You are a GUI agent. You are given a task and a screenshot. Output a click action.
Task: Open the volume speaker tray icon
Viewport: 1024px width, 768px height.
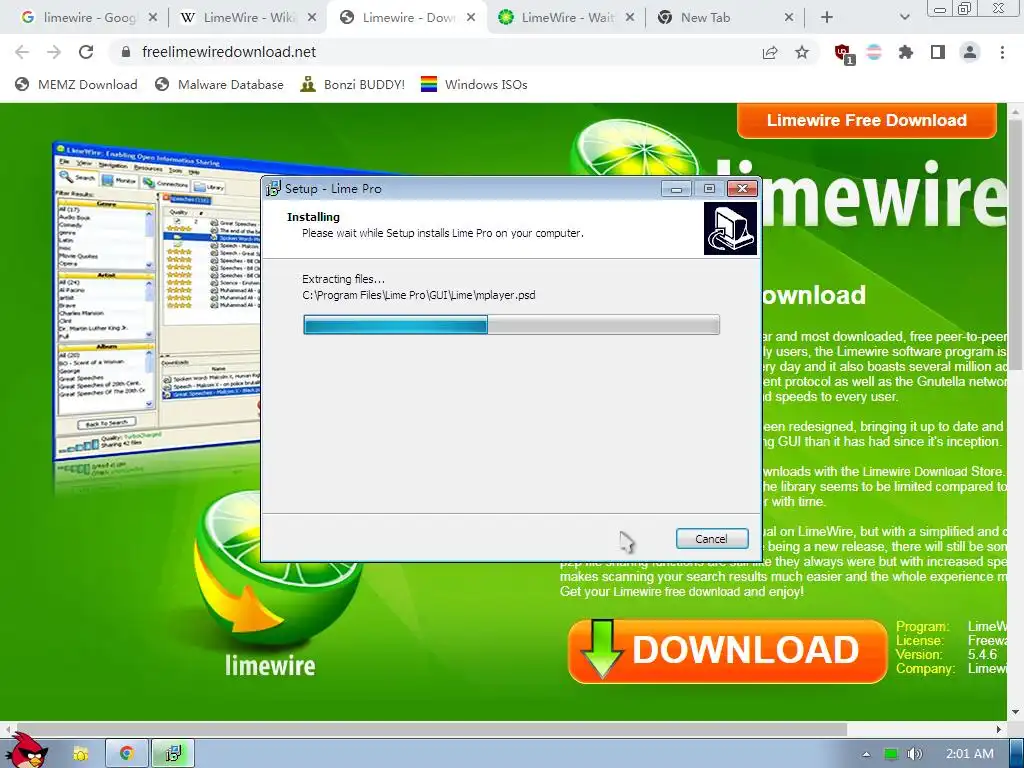tap(915, 754)
